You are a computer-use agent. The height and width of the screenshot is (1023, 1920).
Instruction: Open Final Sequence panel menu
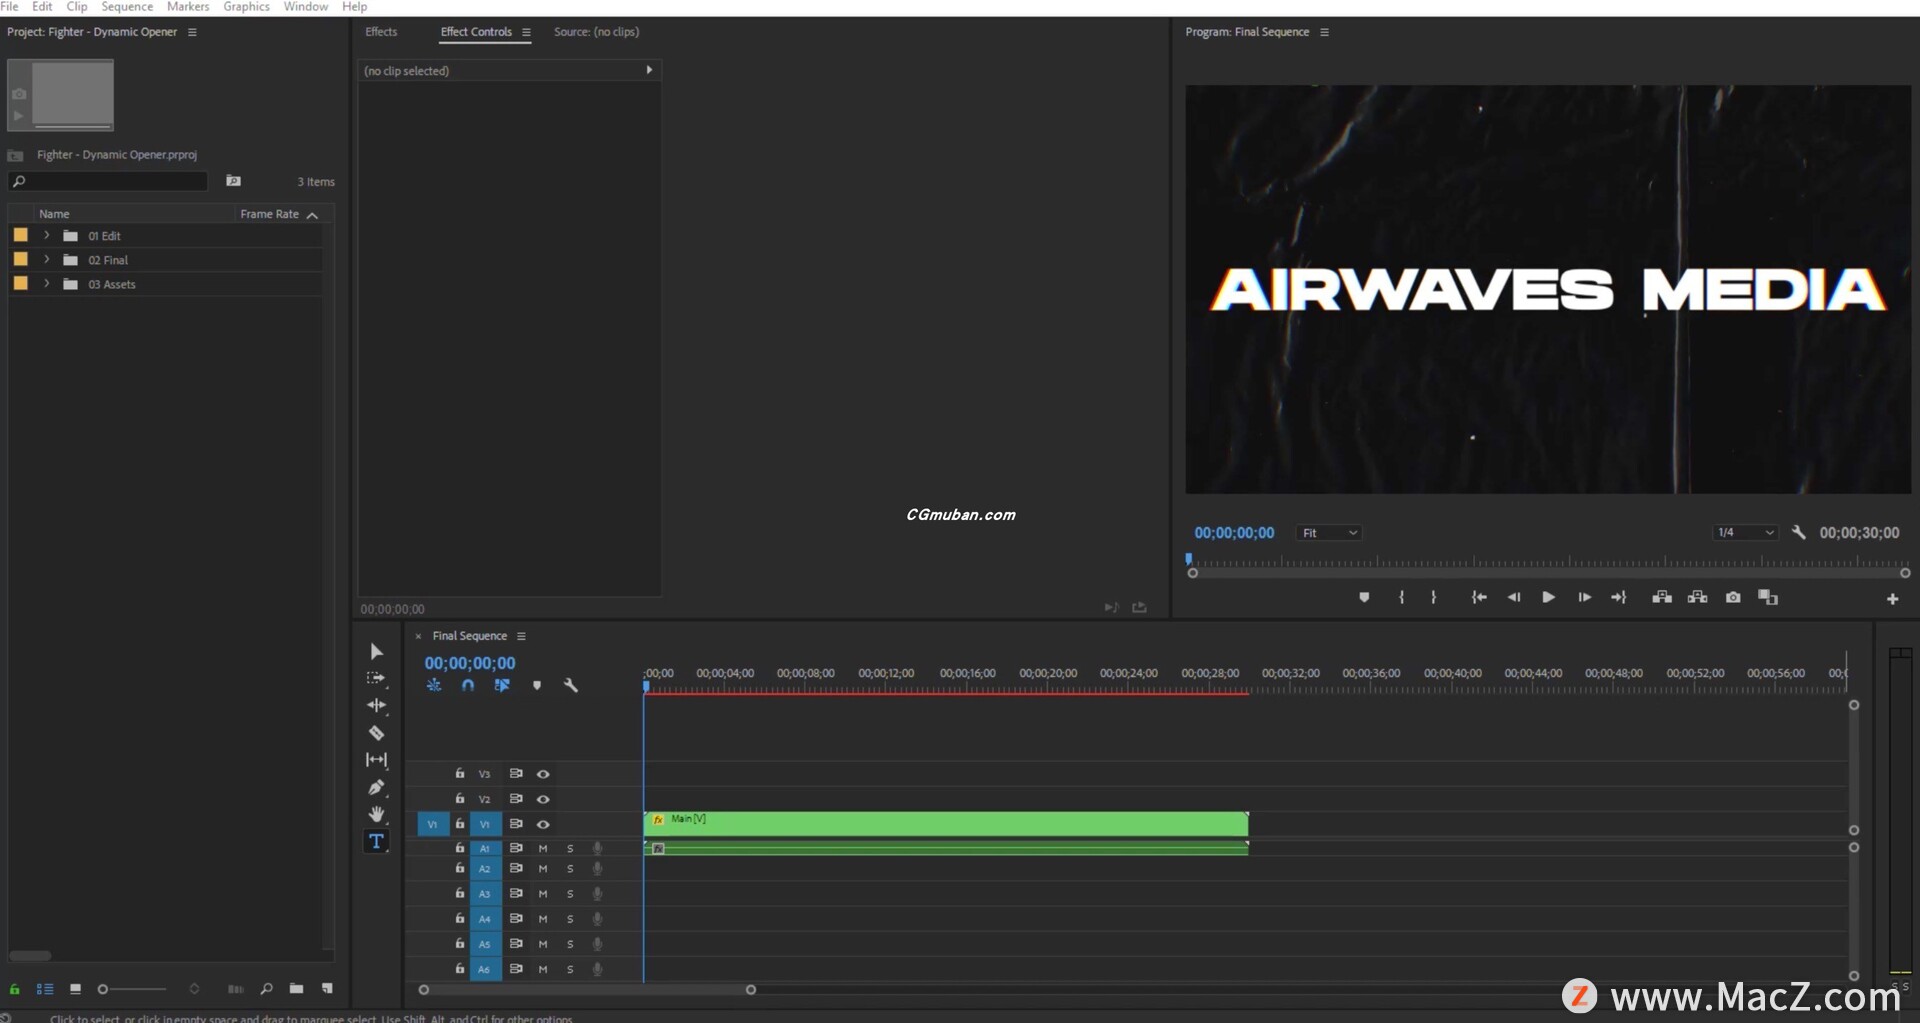point(521,636)
